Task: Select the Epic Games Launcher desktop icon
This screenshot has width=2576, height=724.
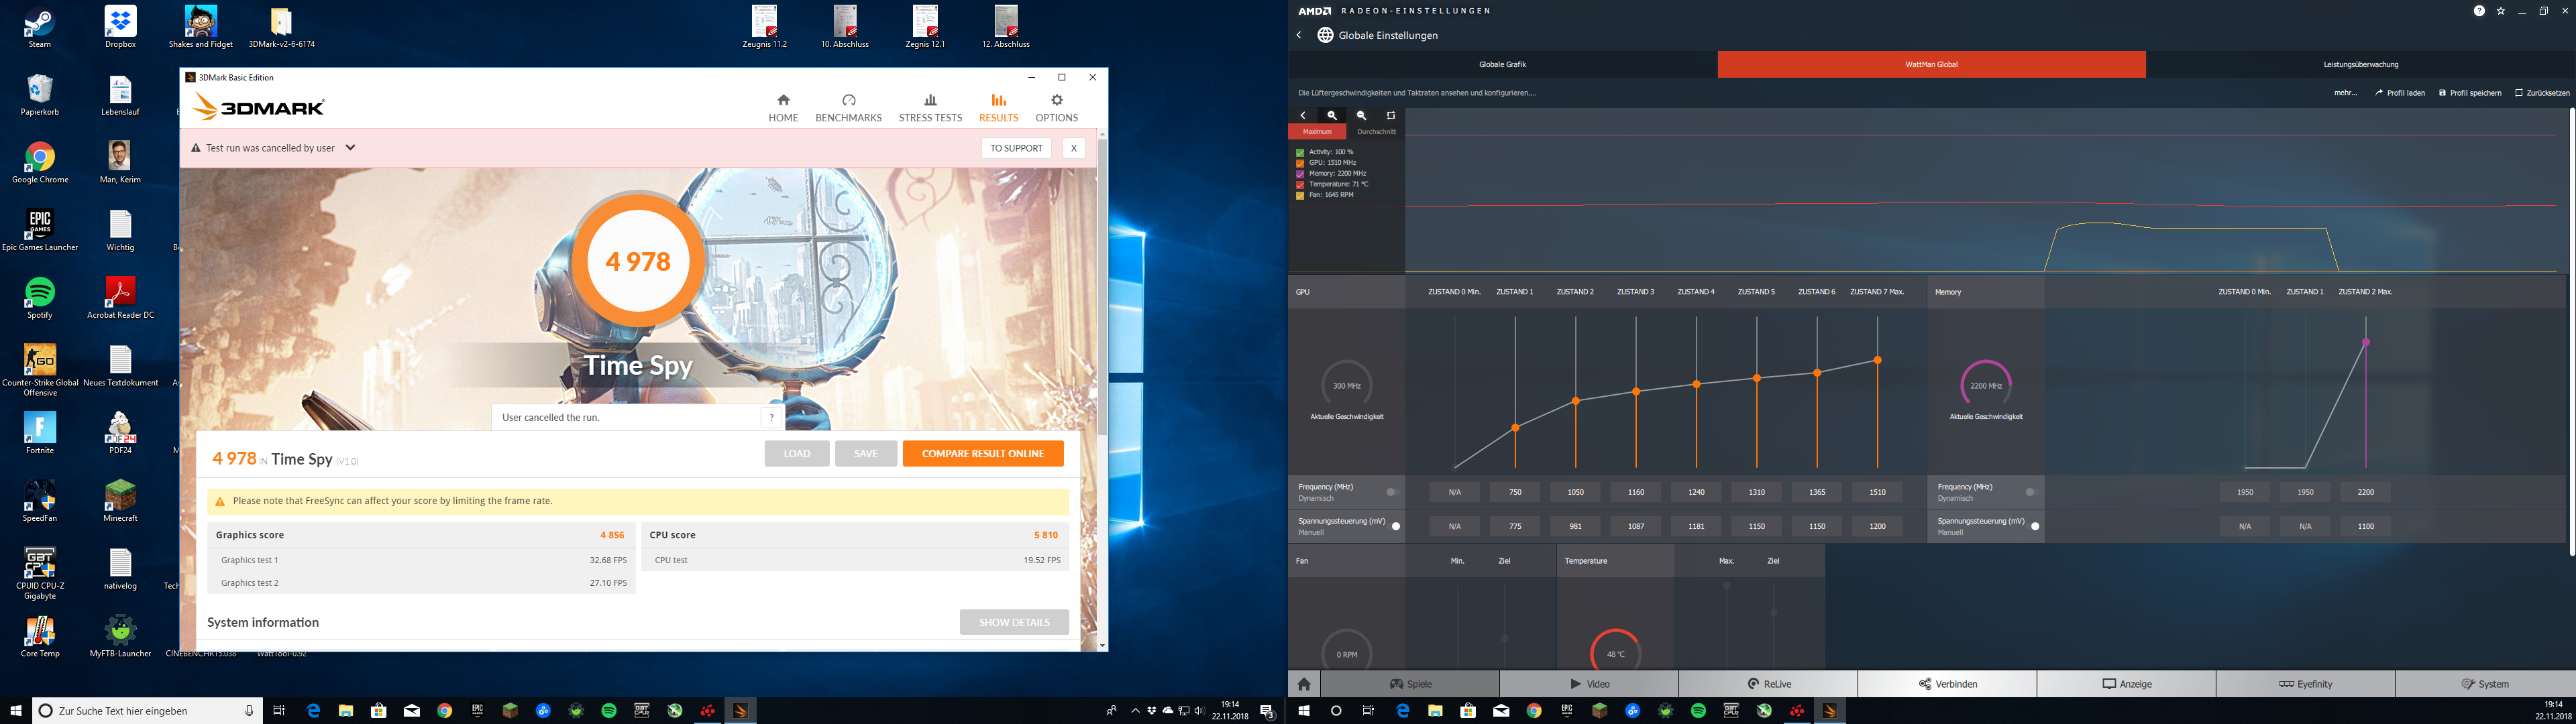Action: (40, 230)
